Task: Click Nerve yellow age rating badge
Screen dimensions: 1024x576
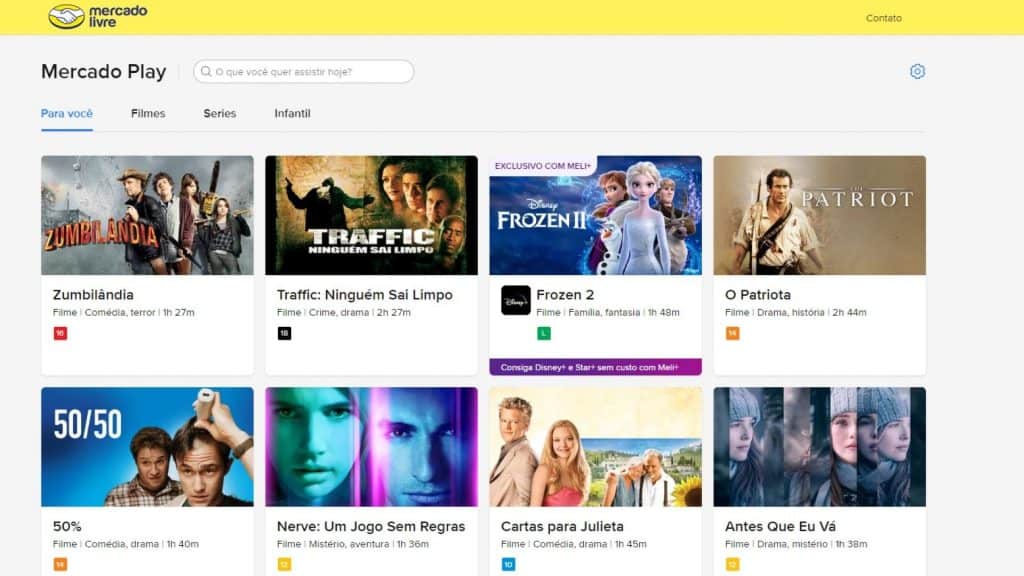Action: point(284,564)
